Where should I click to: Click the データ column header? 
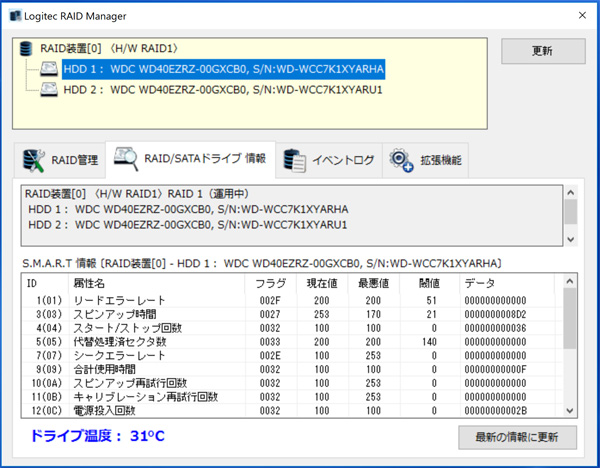coord(507,283)
